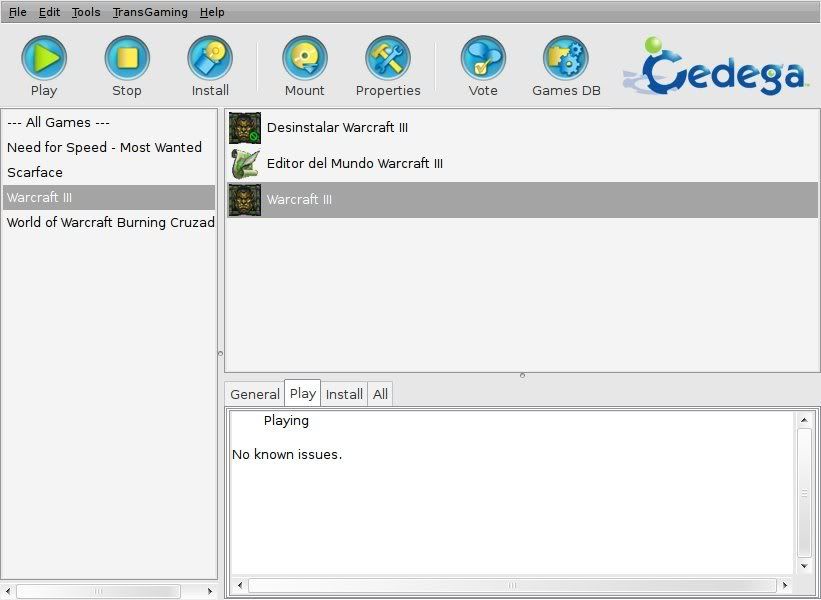Select the Play tab in details pane

pyautogui.click(x=303, y=393)
